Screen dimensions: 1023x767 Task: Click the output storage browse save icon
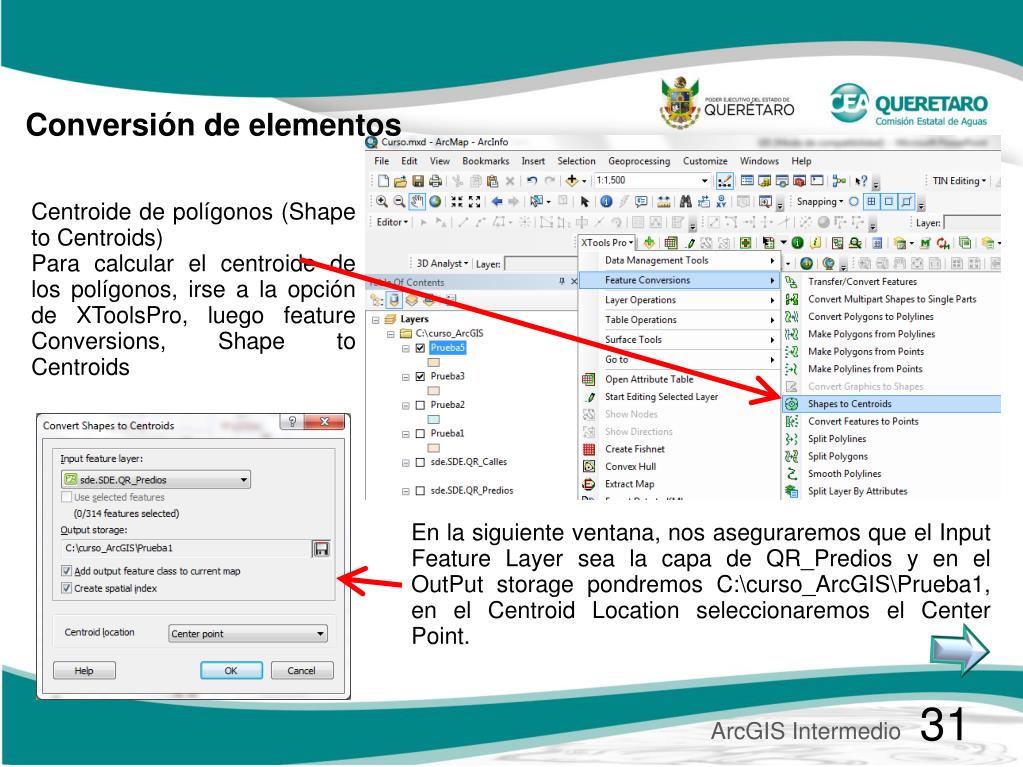(321, 549)
